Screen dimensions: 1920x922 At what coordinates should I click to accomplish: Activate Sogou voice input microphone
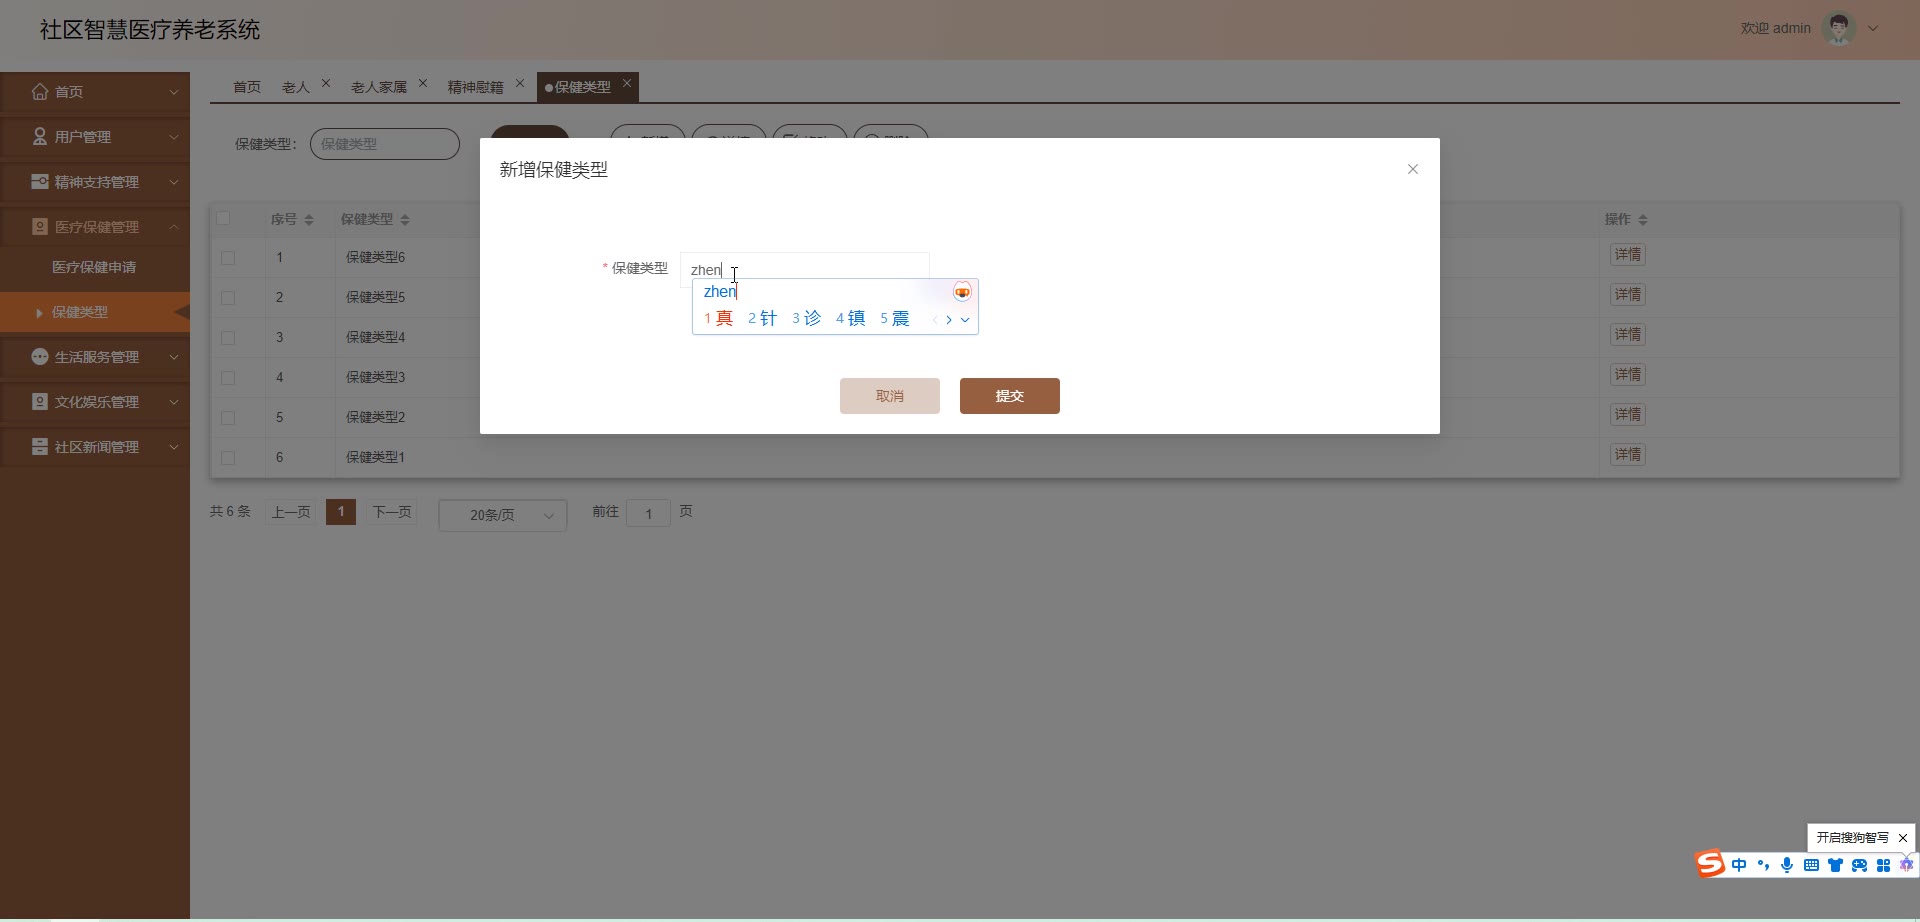[1787, 865]
